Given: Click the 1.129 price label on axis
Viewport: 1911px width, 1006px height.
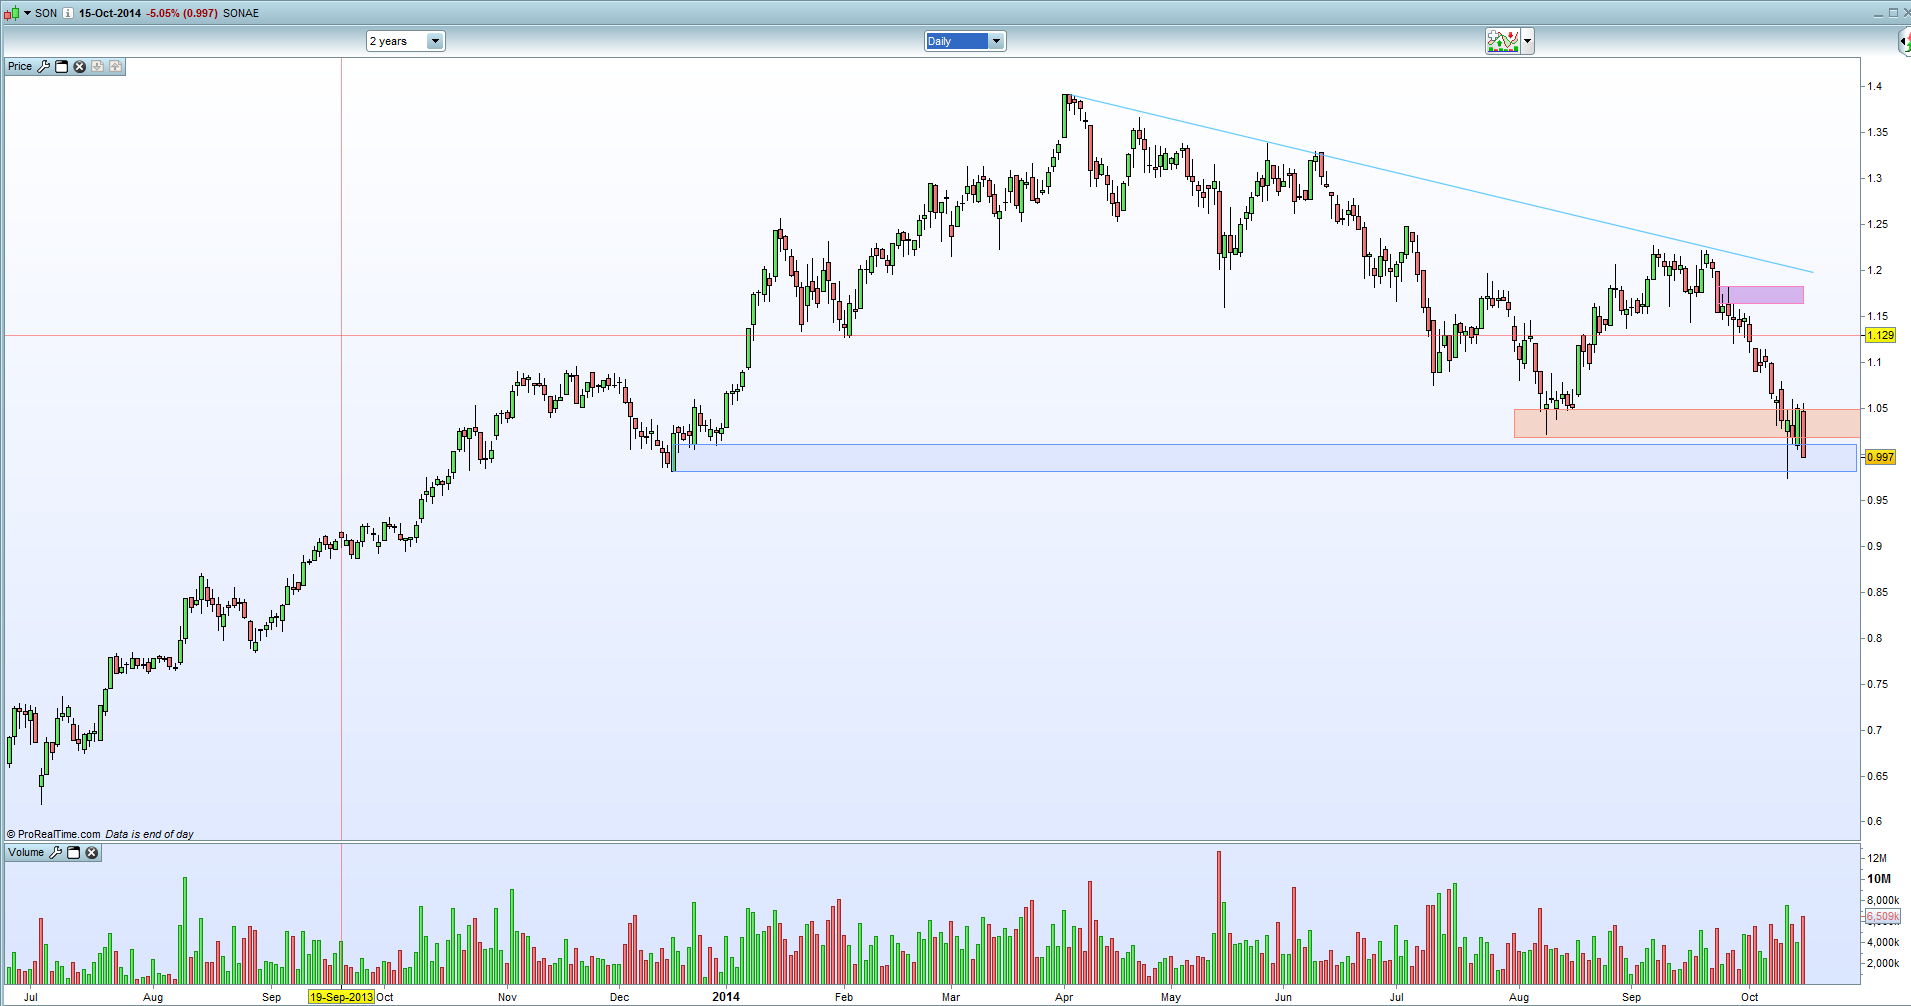Looking at the screenshot, I should pyautogui.click(x=1880, y=335).
